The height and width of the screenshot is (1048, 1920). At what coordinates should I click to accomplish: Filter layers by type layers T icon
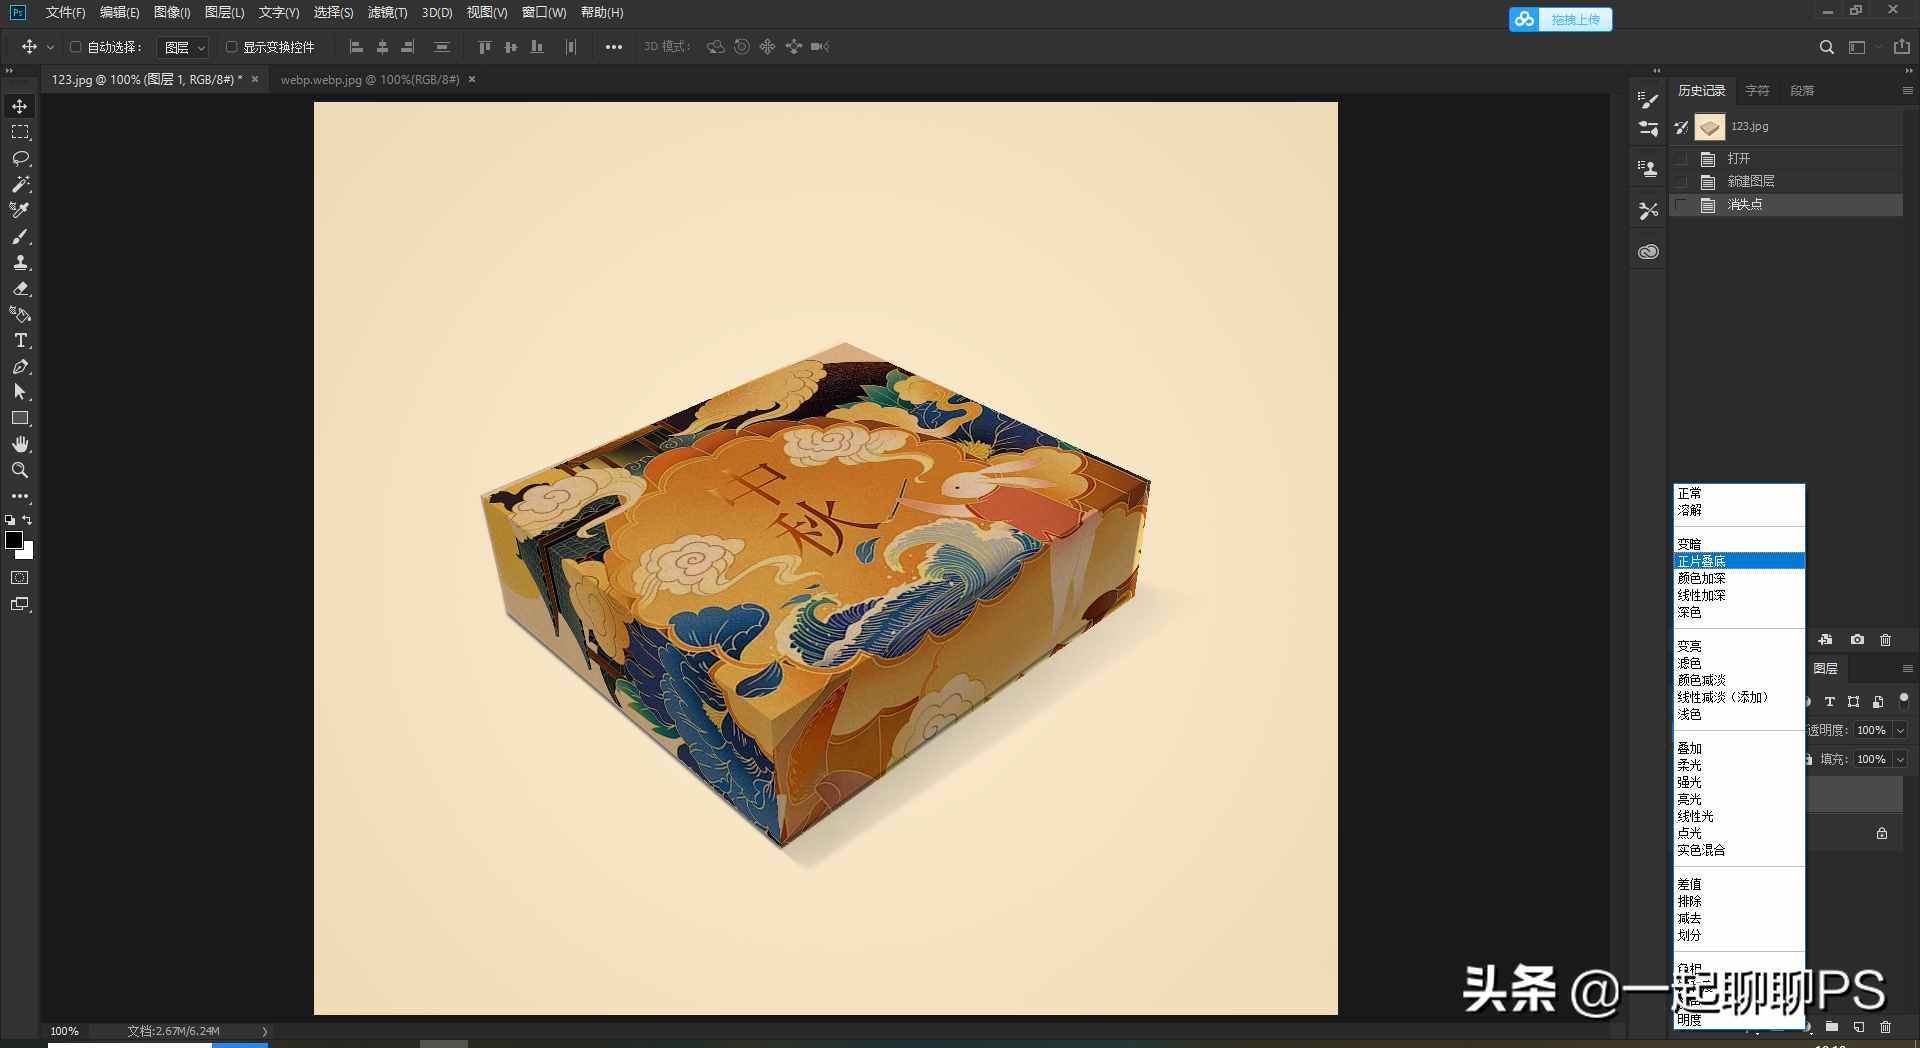coord(1830,702)
